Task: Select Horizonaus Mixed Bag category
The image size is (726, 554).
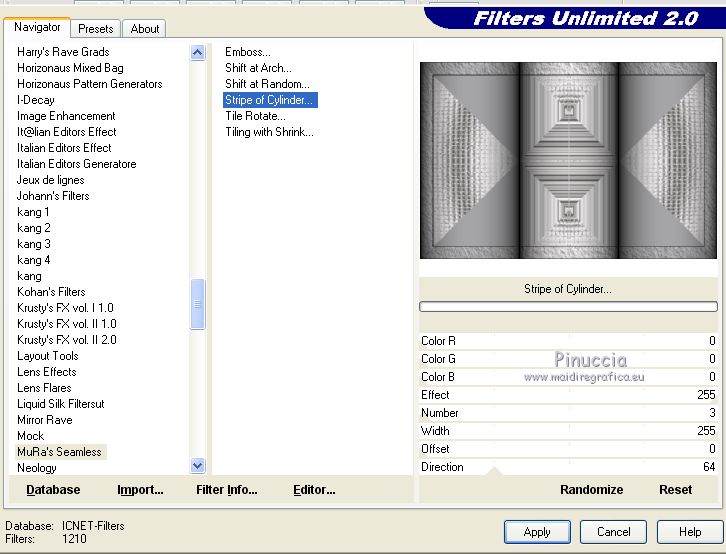Action: click(70, 68)
